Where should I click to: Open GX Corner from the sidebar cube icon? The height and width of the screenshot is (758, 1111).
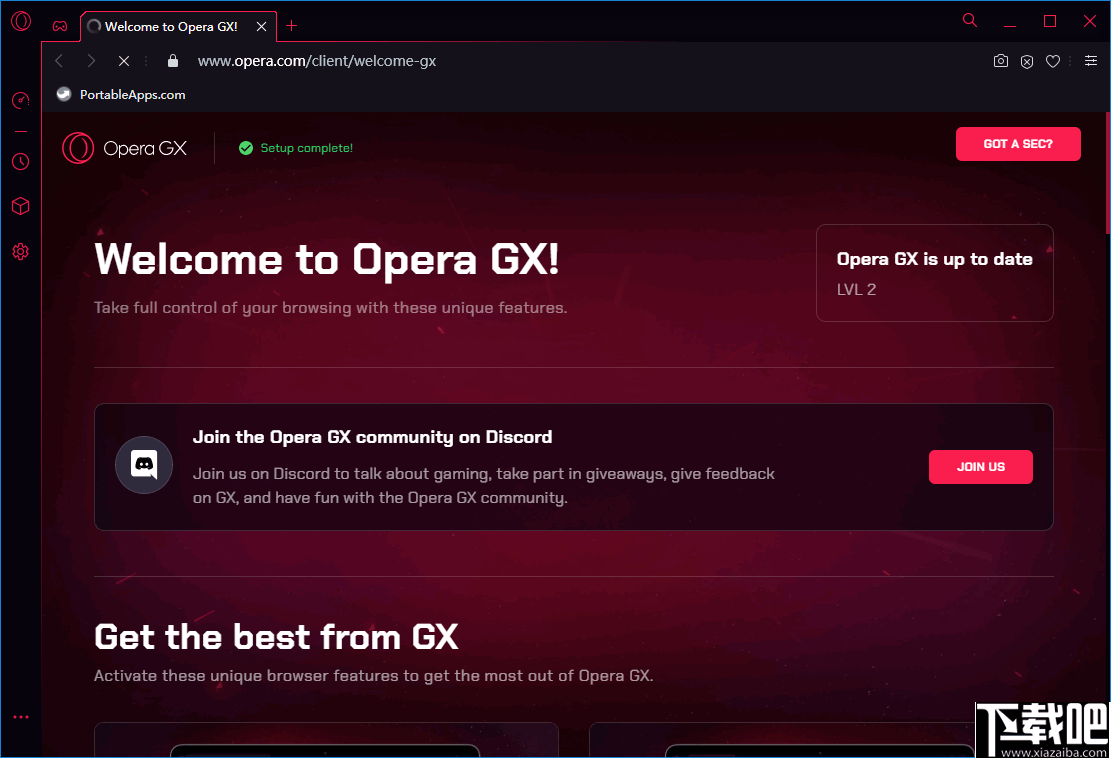point(20,206)
